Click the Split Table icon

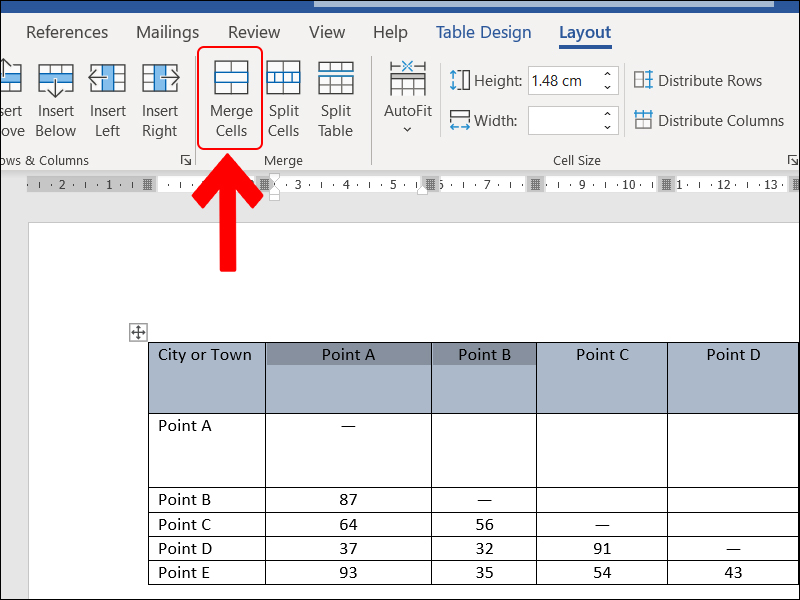pyautogui.click(x=335, y=99)
